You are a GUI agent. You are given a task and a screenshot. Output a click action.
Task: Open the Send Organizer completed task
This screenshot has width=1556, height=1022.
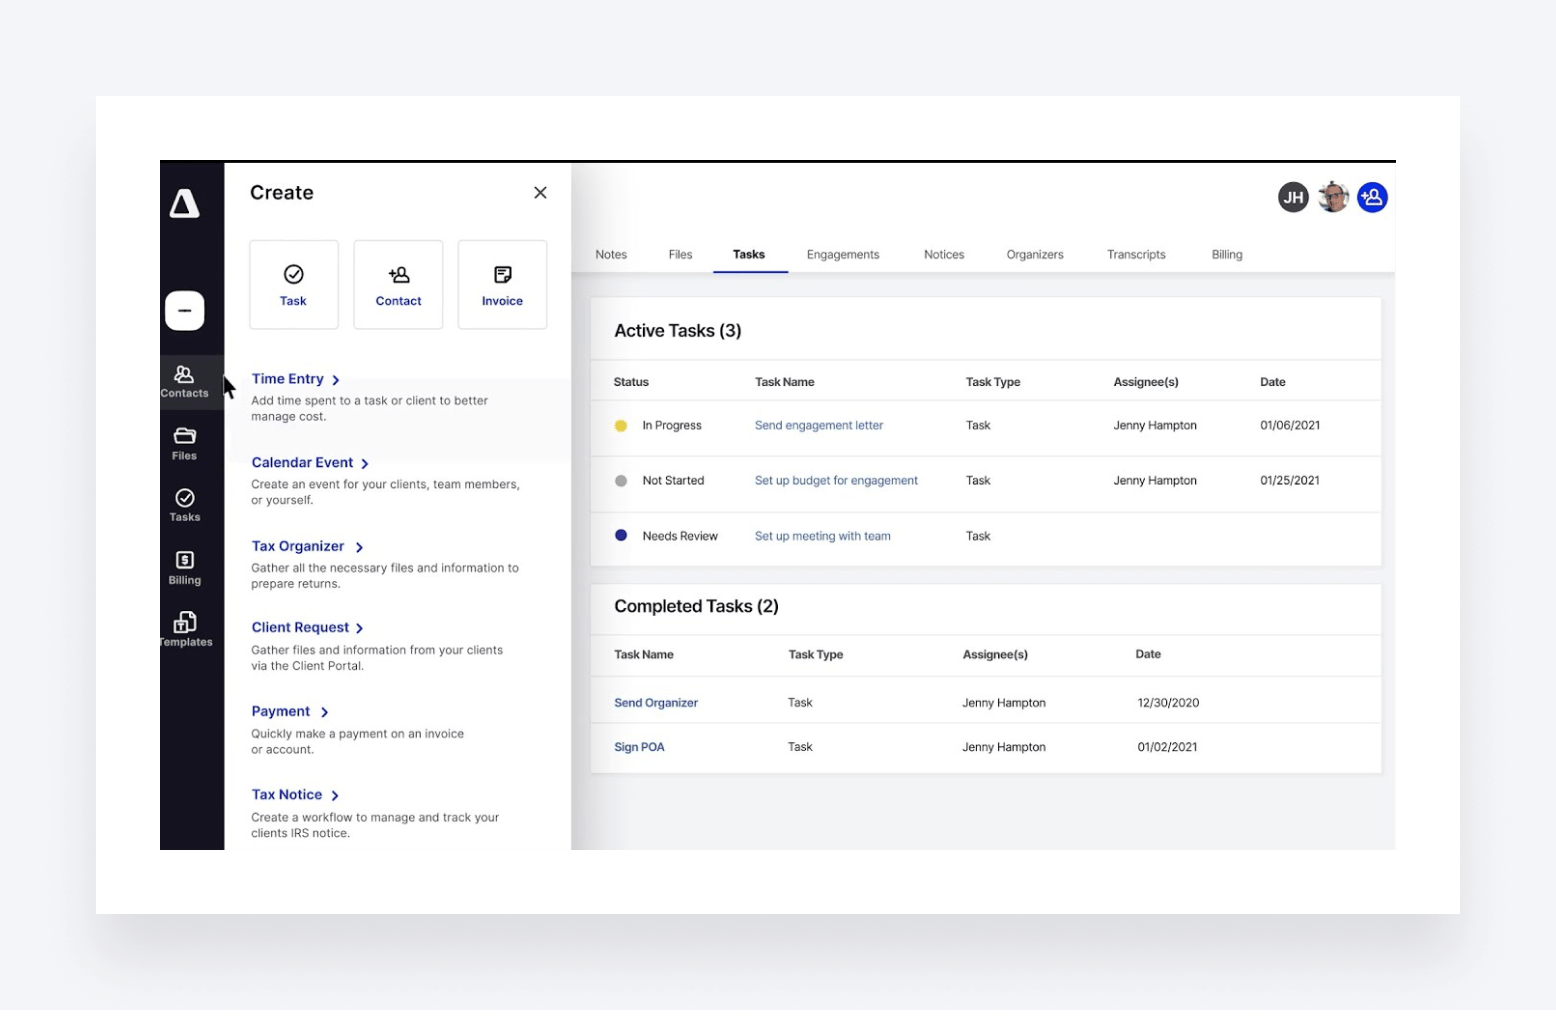(x=656, y=703)
